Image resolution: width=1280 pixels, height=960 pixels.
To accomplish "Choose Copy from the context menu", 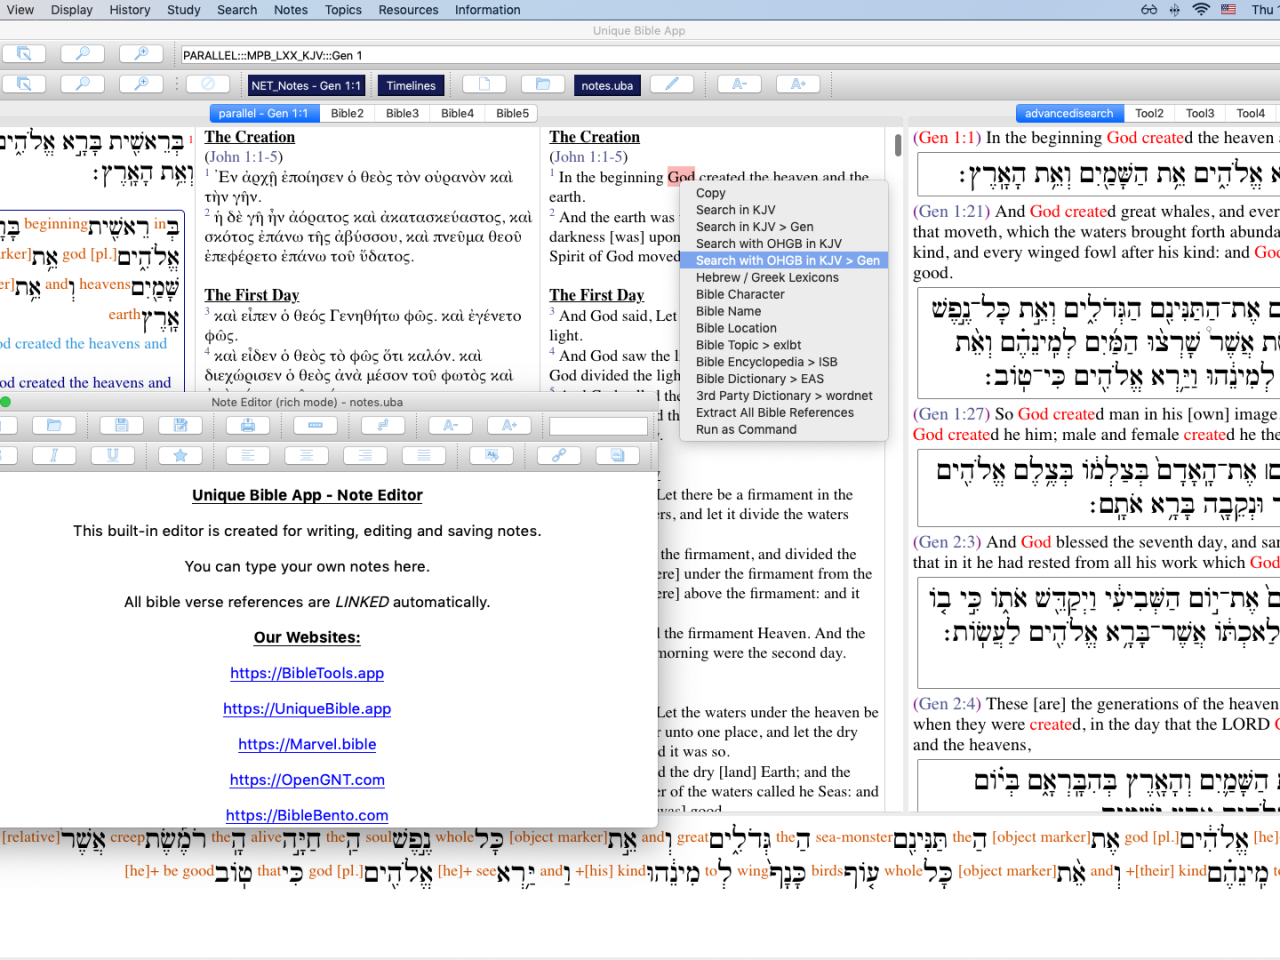I will click(784, 193).
